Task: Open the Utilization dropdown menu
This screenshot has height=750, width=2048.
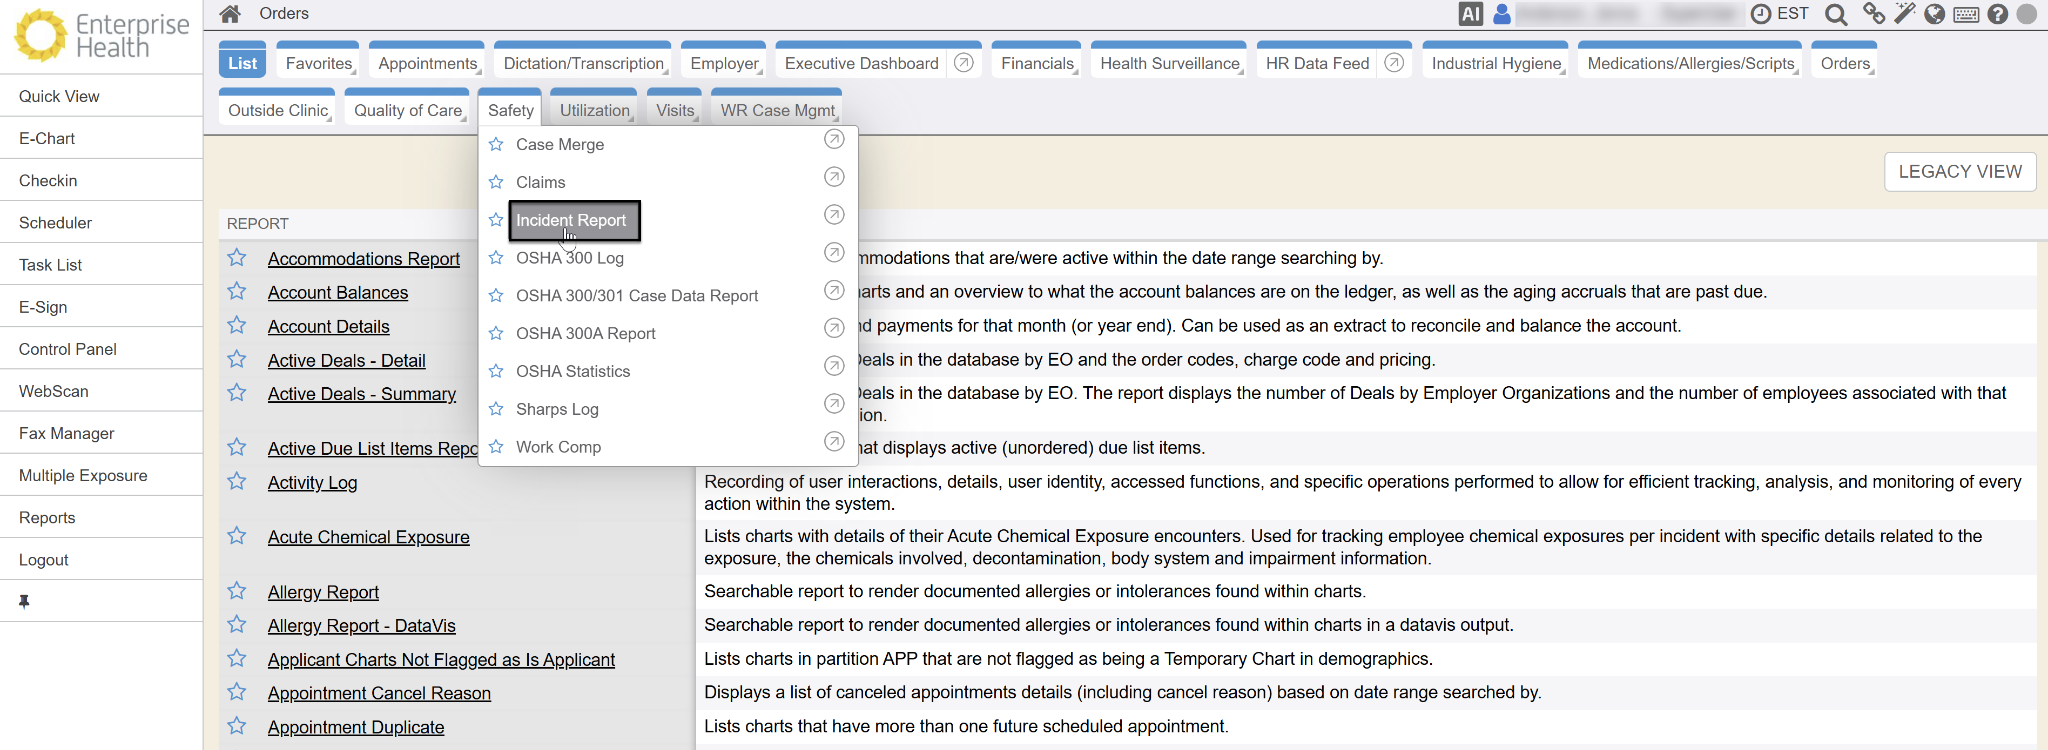Action: click(x=596, y=110)
